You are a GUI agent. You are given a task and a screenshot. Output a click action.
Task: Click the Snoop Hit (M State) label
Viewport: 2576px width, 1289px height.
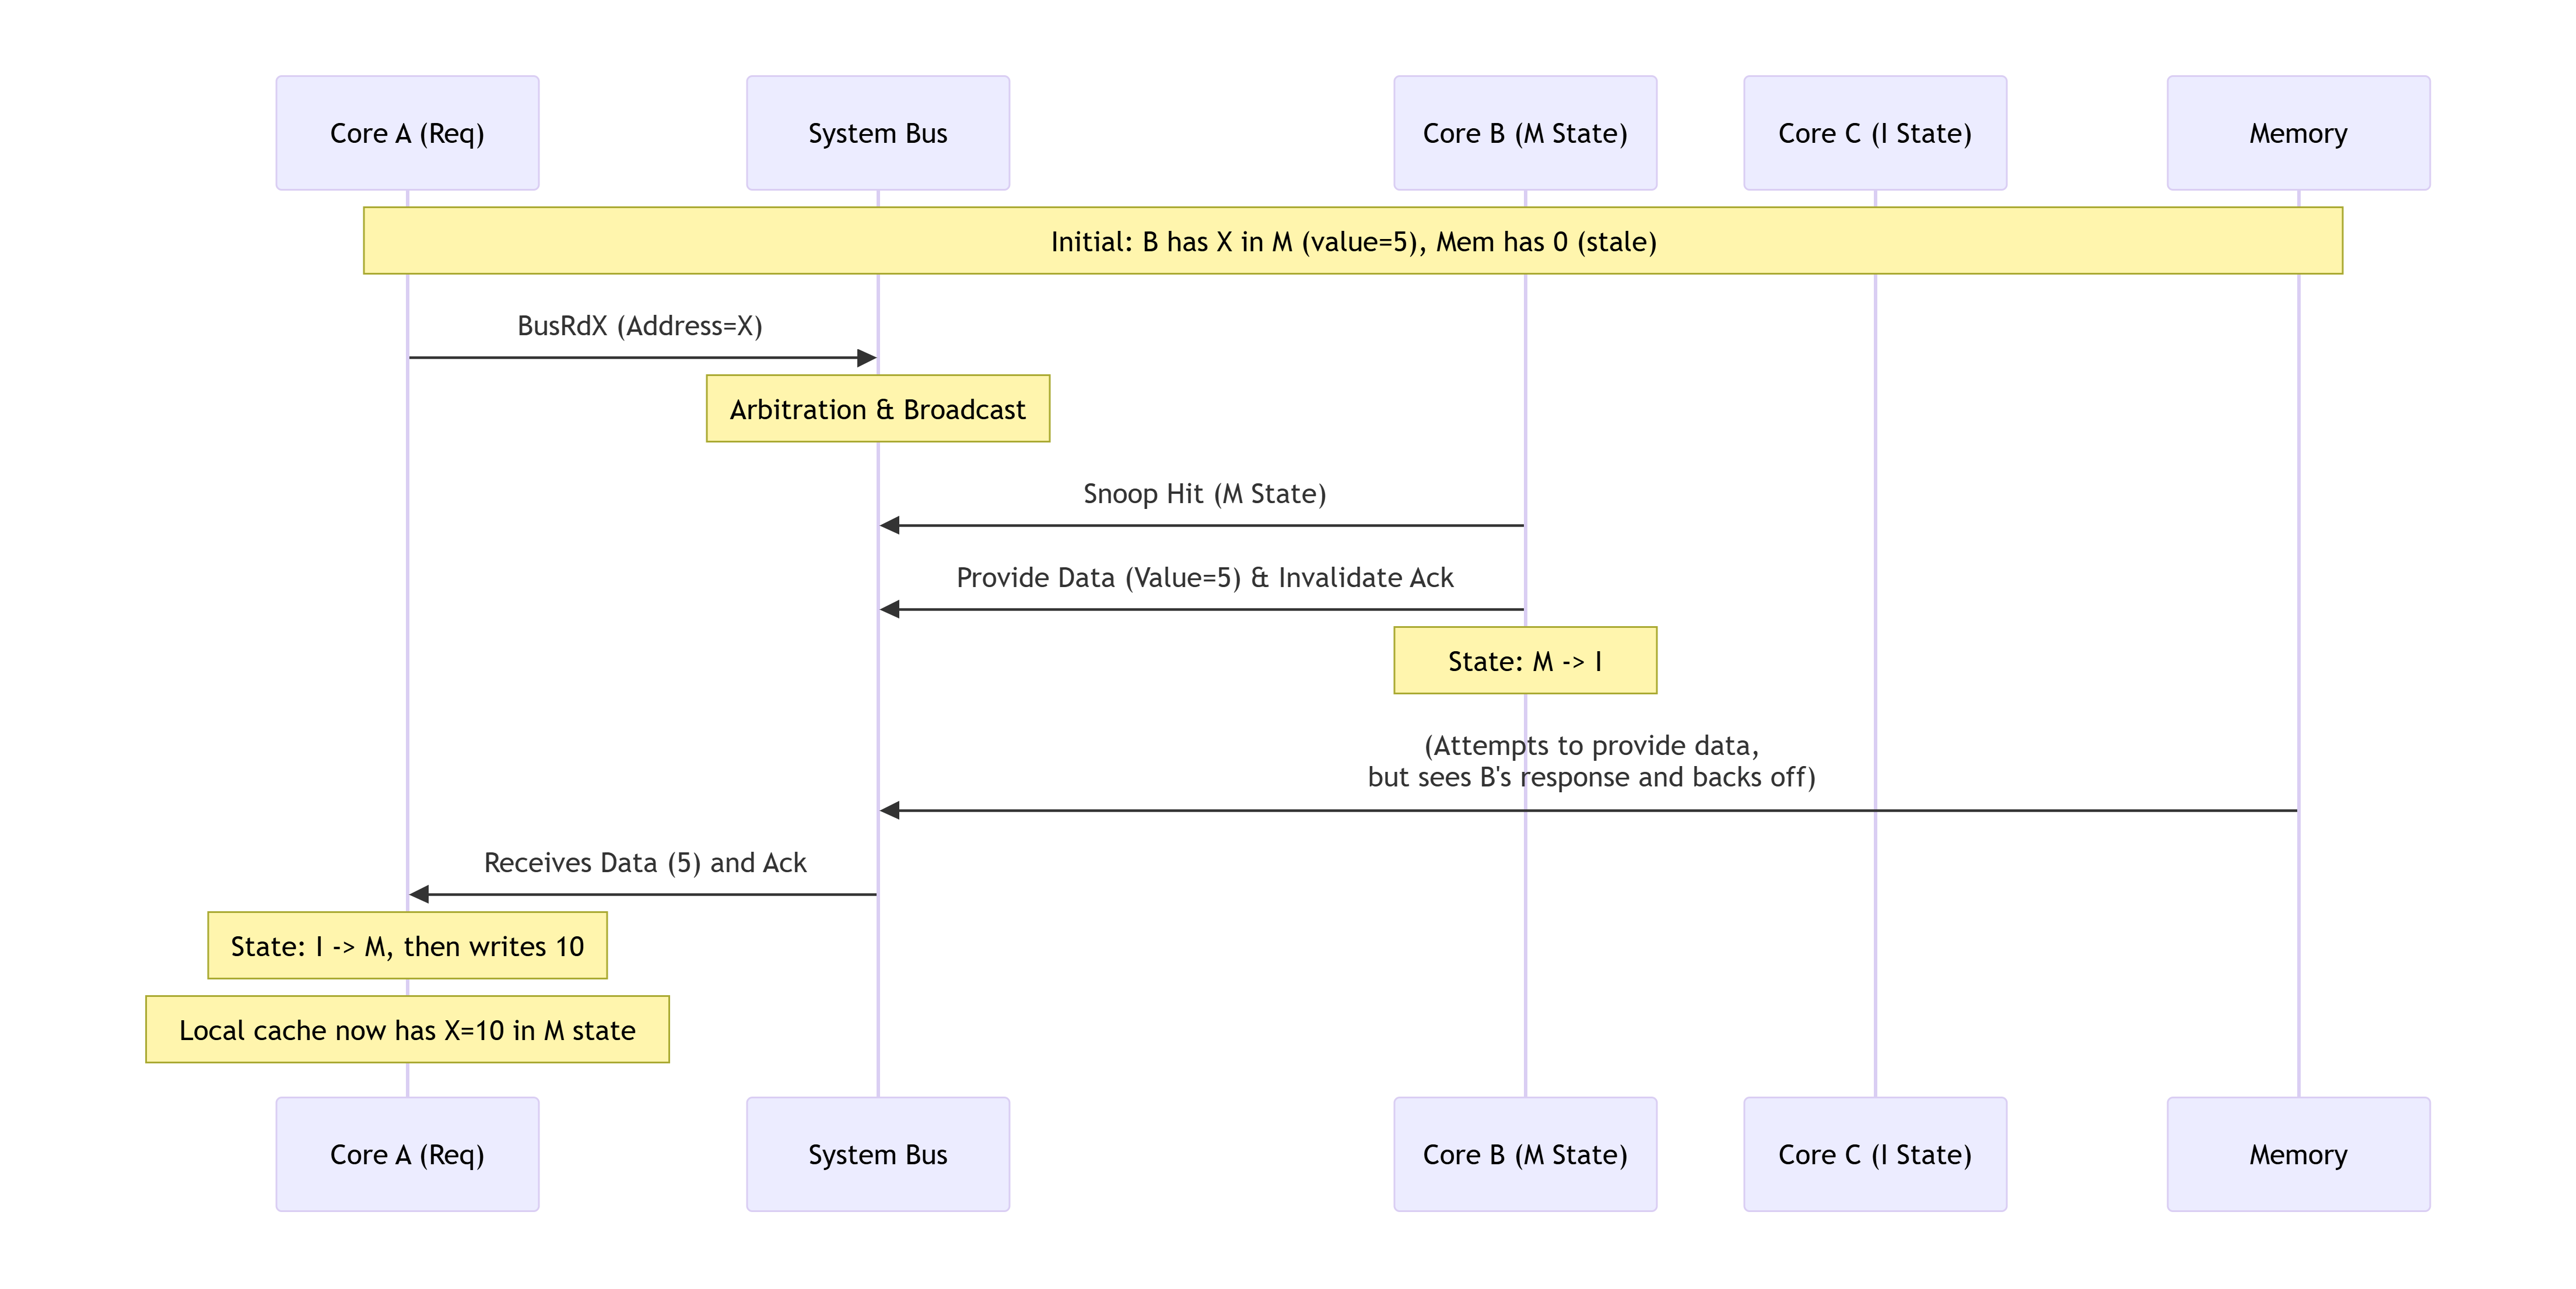[1204, 494]
